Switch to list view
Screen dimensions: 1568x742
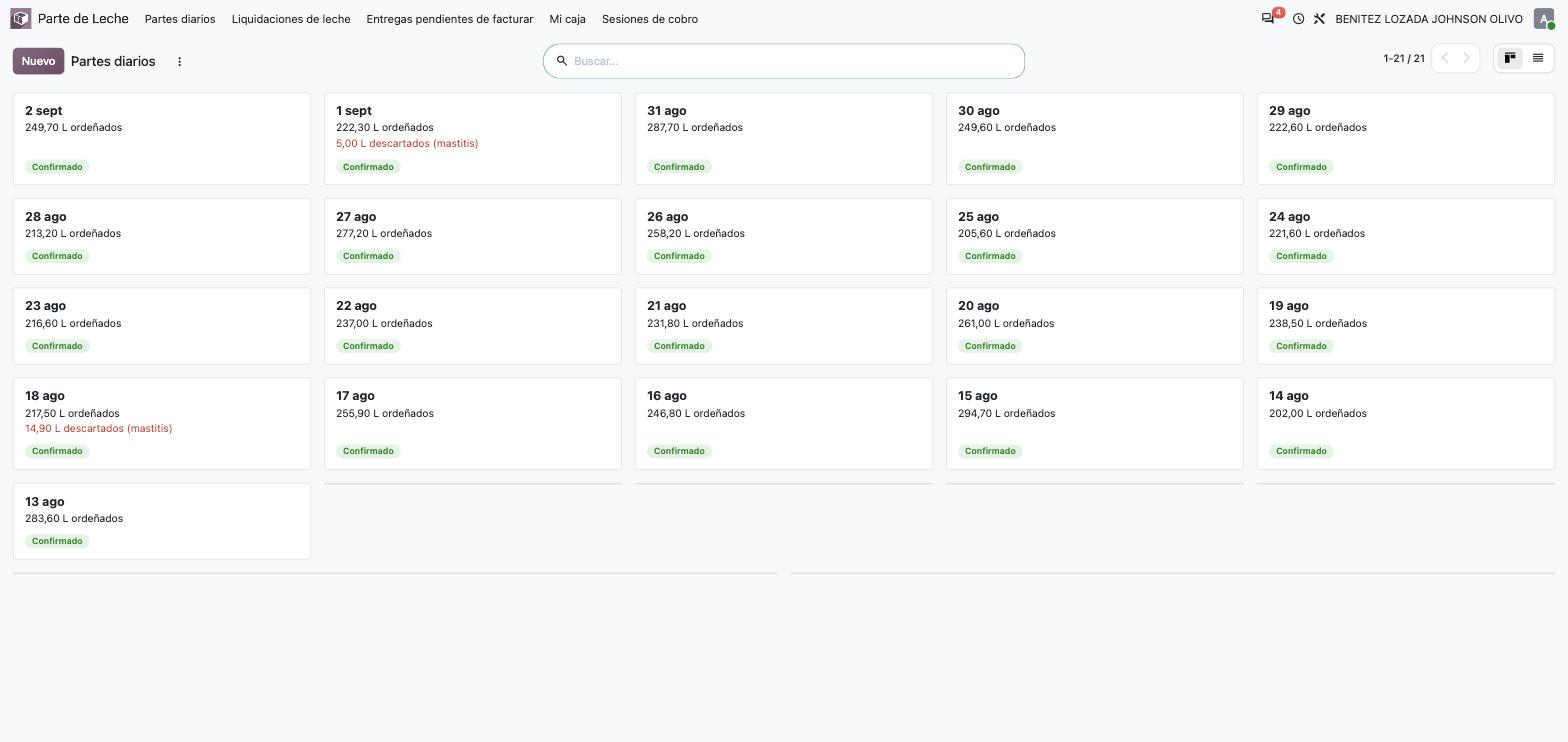pos(1538,58)
